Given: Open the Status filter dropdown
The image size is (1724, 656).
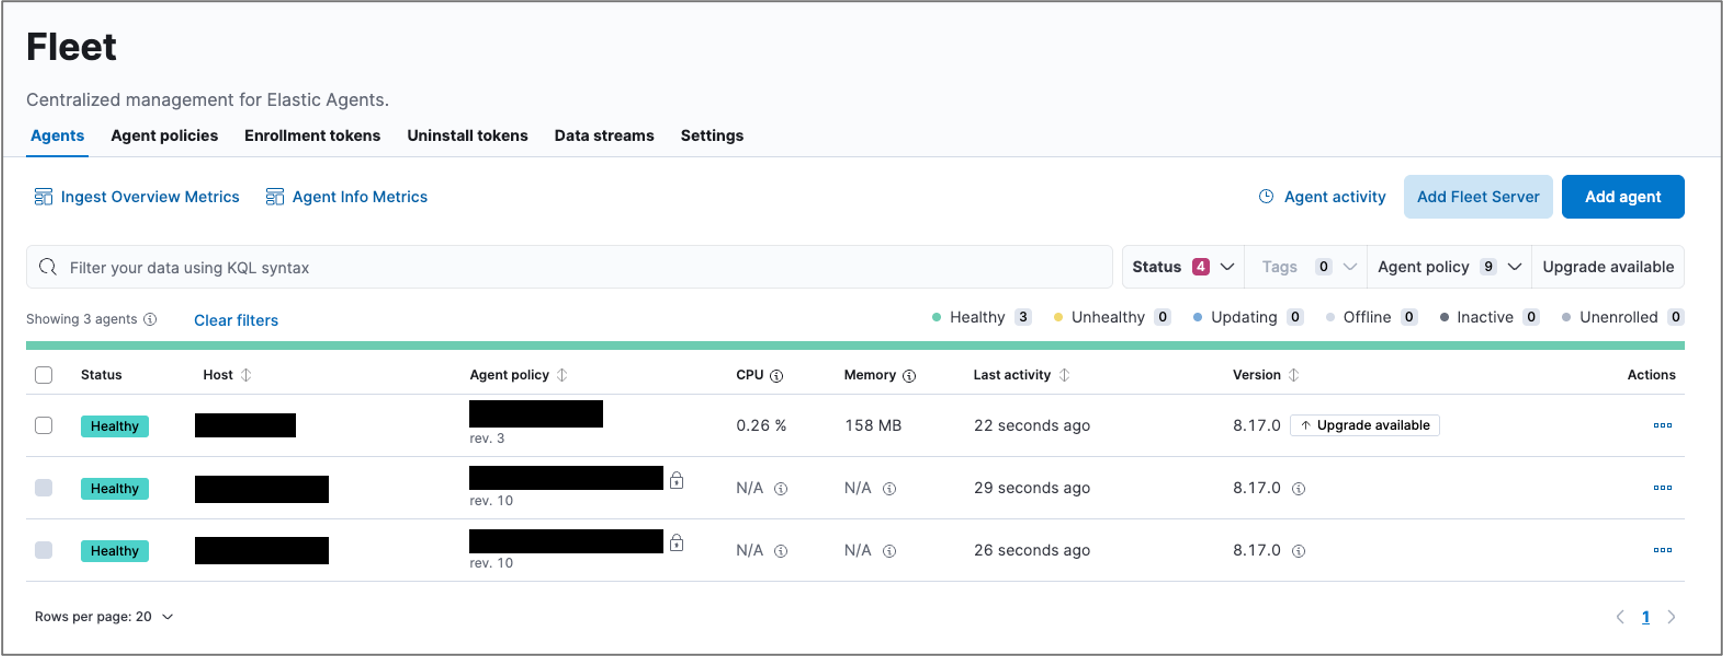Looking at the screenshot, I should pos(1183,267).
